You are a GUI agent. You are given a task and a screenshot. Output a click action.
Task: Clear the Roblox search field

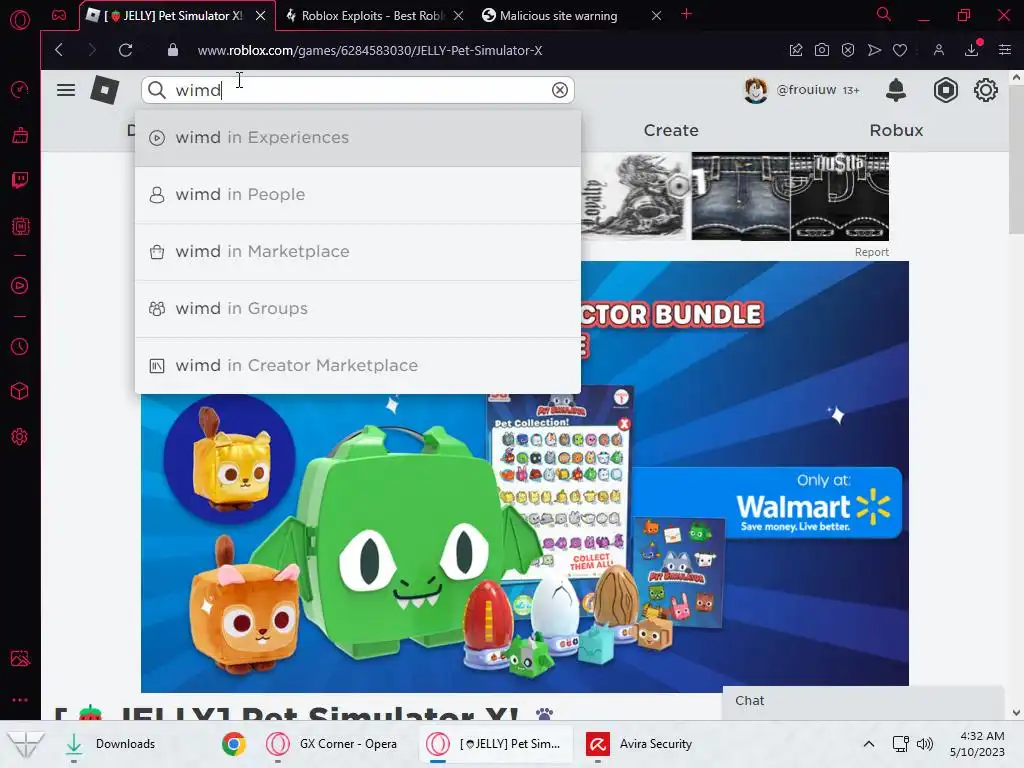pyautogui.click(x=560, y=90)
